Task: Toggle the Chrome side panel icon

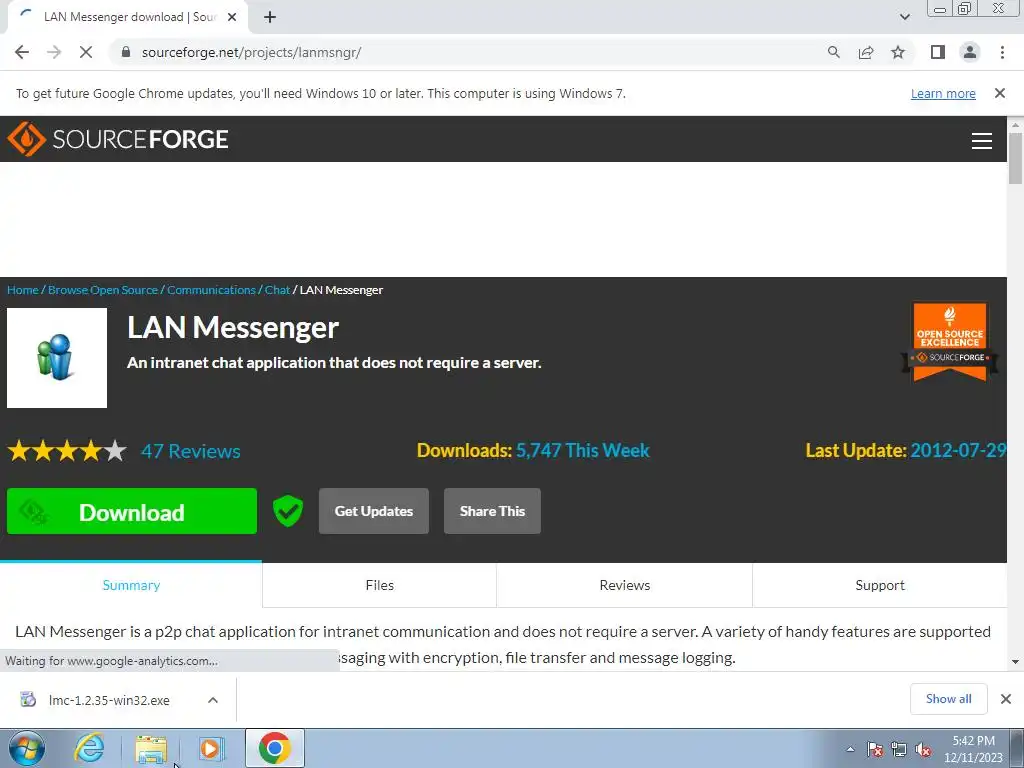Action: pyautogui.click(x=938, y=52)
